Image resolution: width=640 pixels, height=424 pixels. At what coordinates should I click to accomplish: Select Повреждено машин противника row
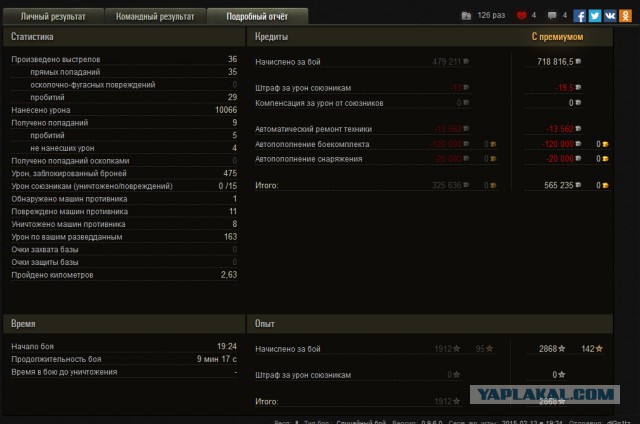coord(124,211)
